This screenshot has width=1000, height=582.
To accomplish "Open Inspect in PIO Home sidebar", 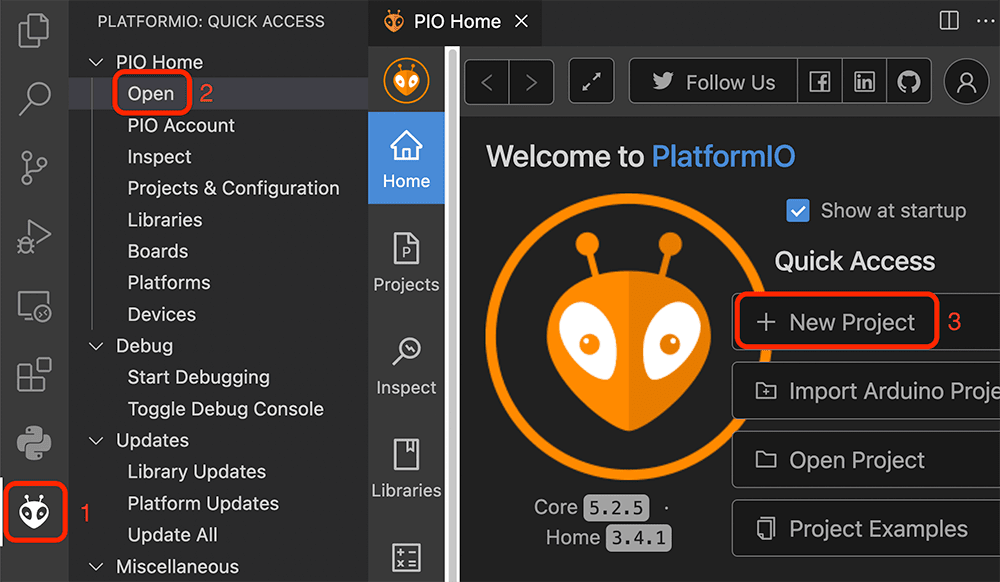I will coord(406,365).
